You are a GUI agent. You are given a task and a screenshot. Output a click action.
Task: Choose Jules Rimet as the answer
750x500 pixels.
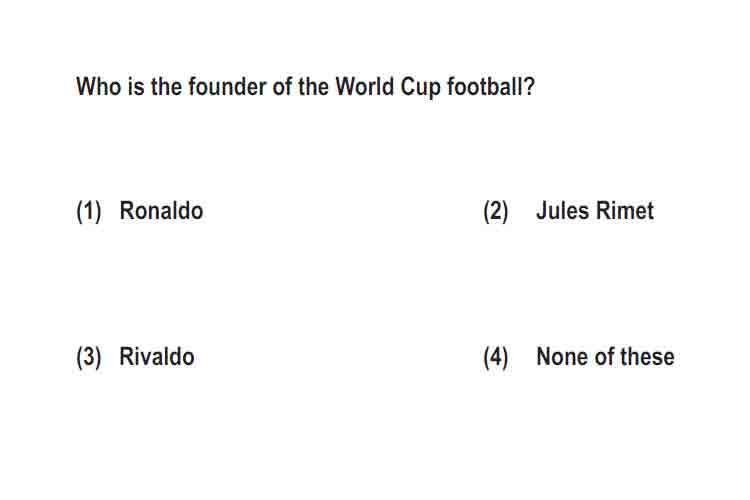coord(595,211)
